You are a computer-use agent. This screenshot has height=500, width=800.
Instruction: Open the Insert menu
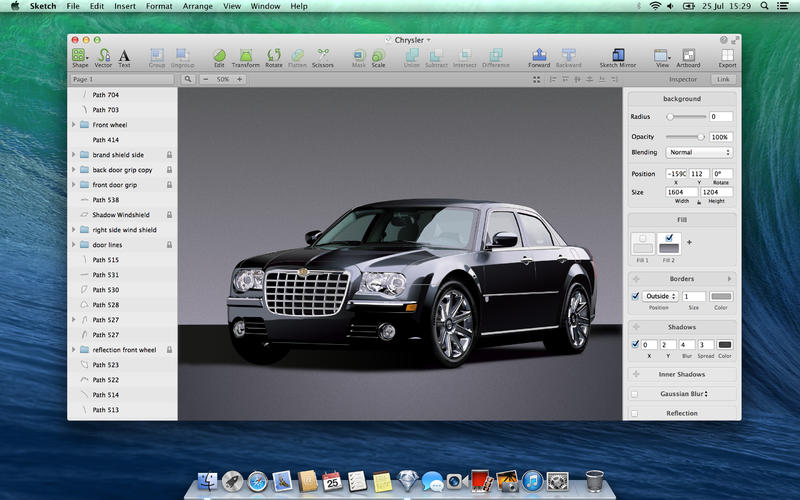pyautogui.click(x=125, y=6)
